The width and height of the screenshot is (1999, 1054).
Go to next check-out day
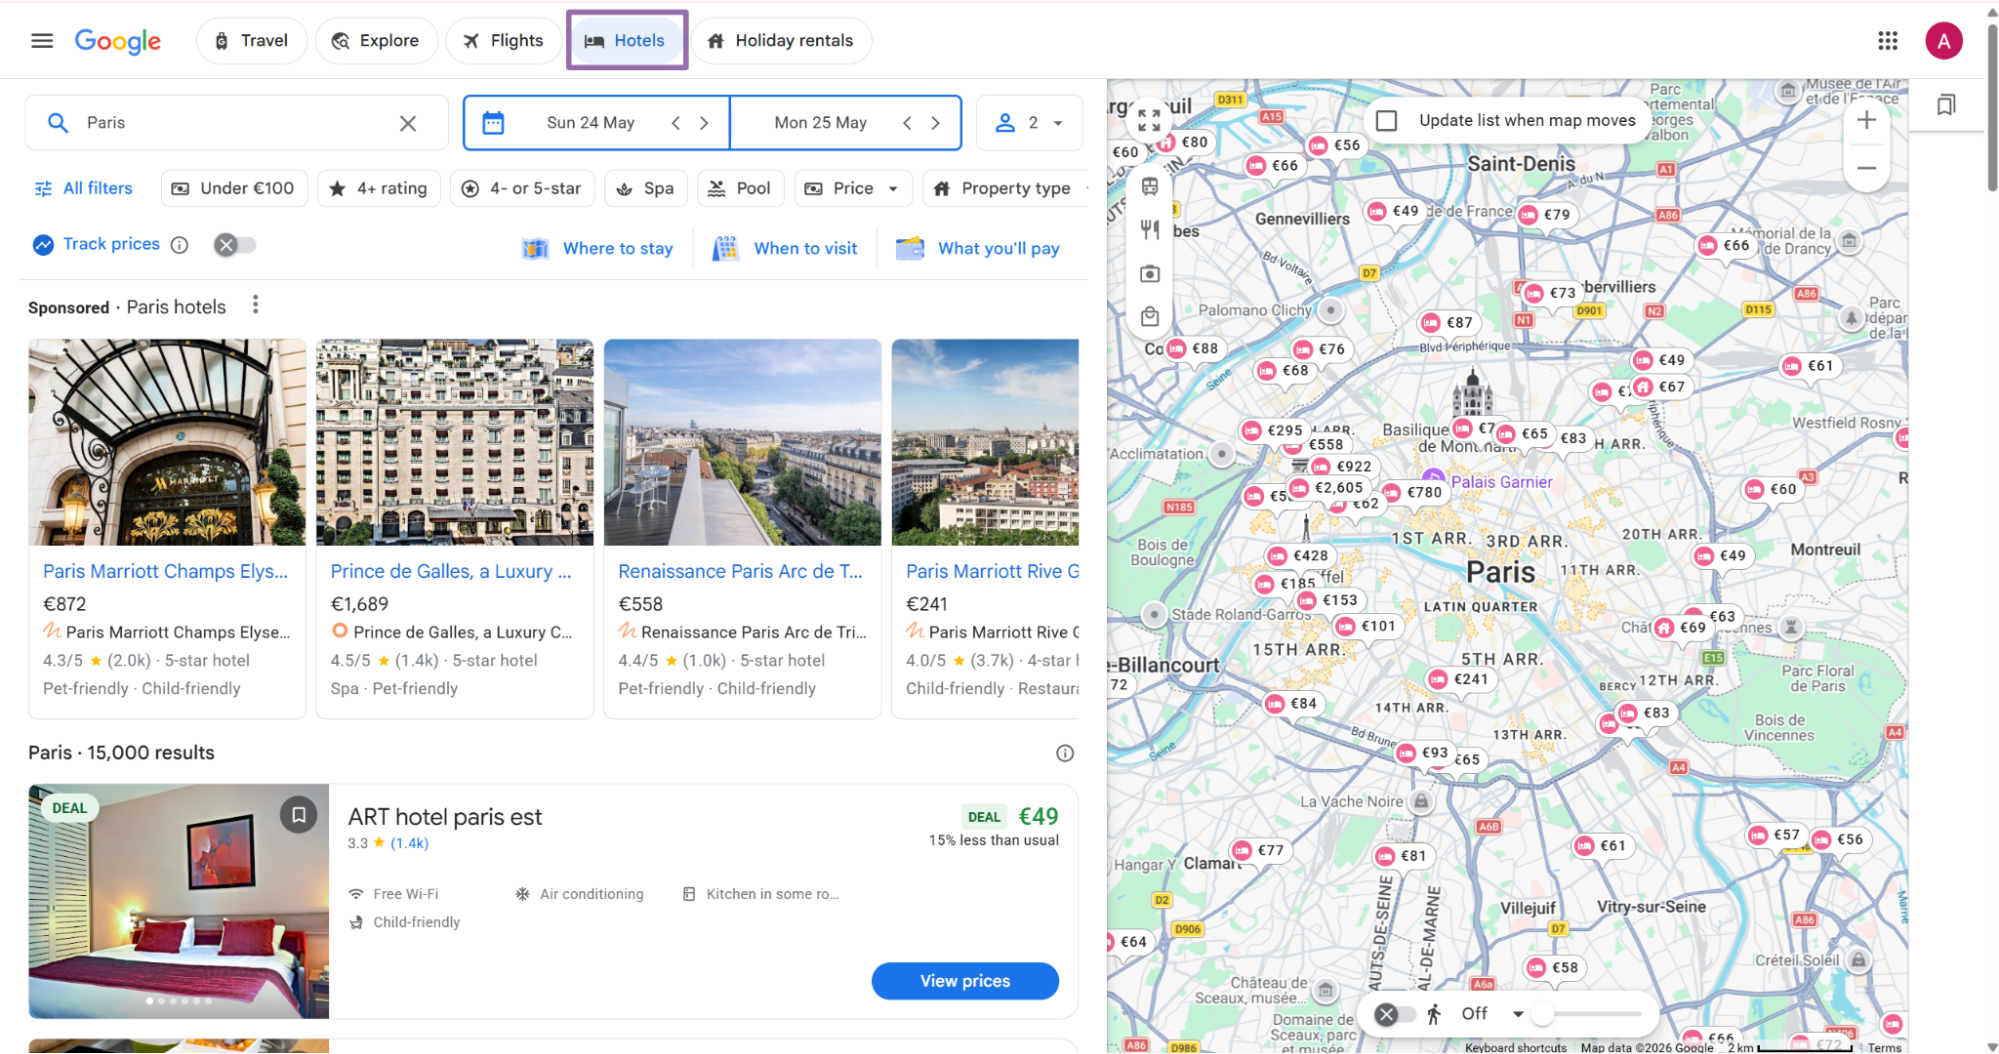pyautogui.click(x=935, y=123)
